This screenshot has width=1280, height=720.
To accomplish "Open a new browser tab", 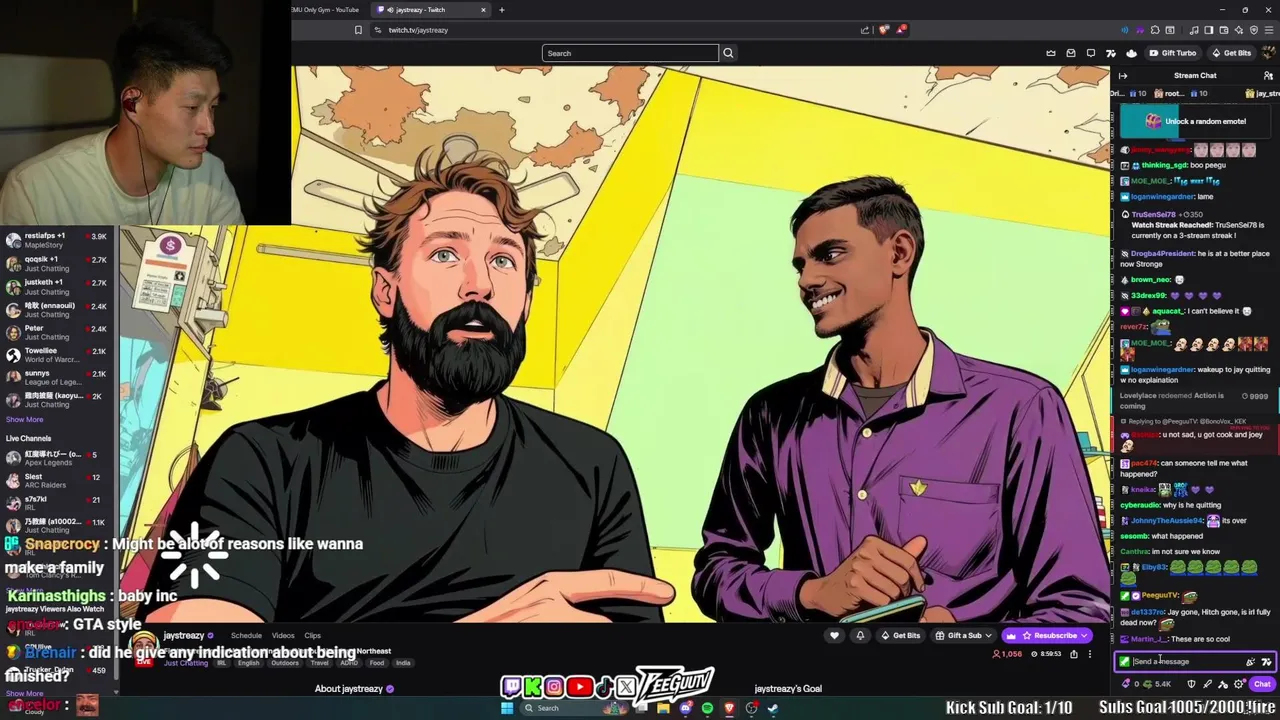I will pos(502,10).
